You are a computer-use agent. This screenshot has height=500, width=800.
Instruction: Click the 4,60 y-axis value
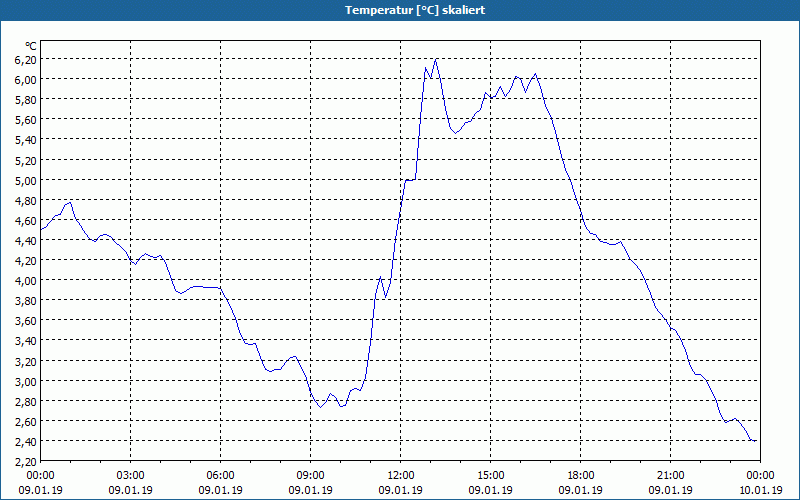point(26,220)
